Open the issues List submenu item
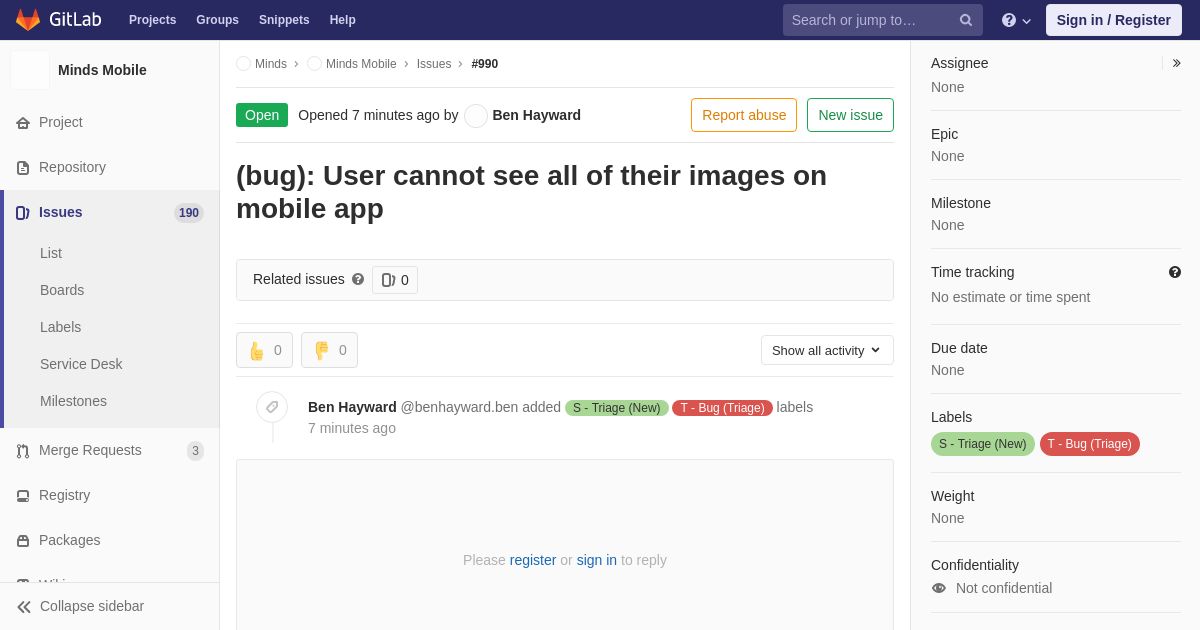This screenshot has width=1200, height=630. [x=51, y=253]
